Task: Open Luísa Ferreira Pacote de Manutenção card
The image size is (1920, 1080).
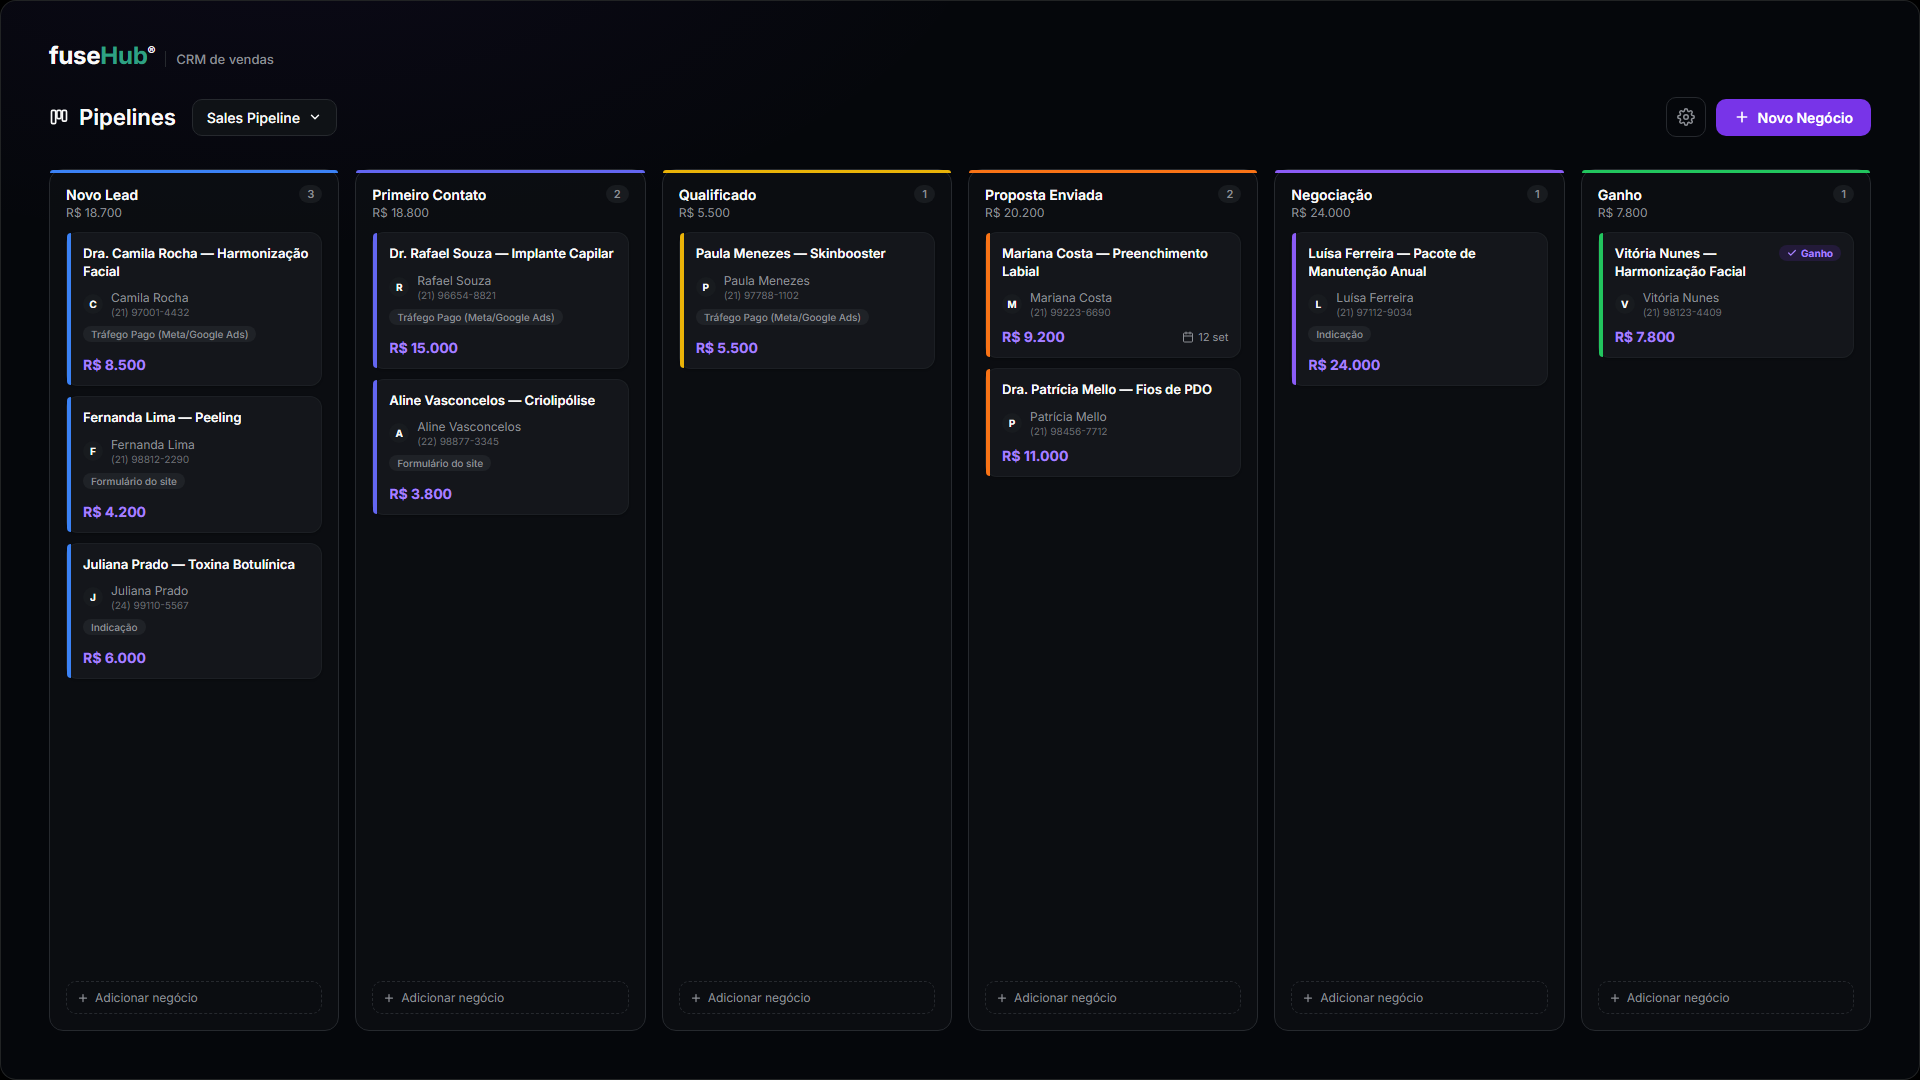Action: tap(1419, 309)
